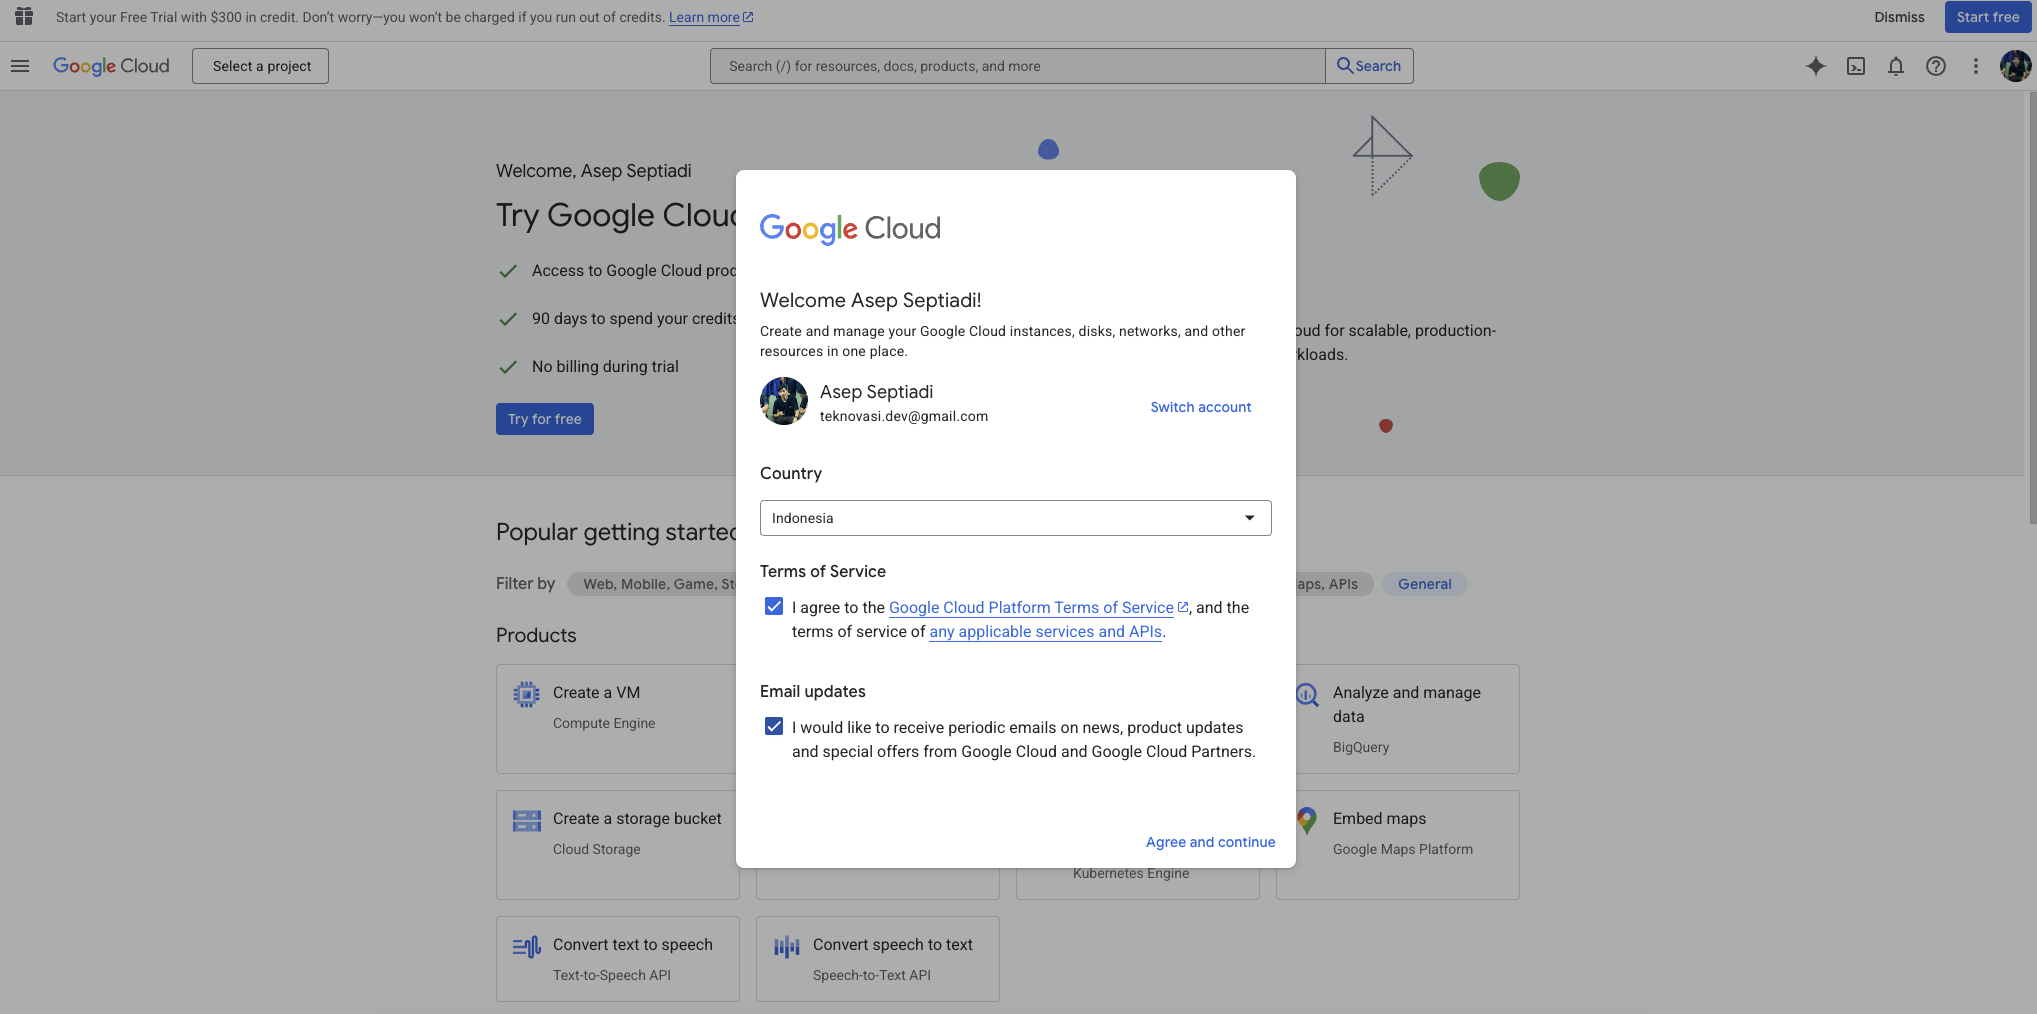Open the main navigation hamburger menu
The height and width of the screenshot is (1014, 2037).
pyautogui.click(x=20, y=66)
